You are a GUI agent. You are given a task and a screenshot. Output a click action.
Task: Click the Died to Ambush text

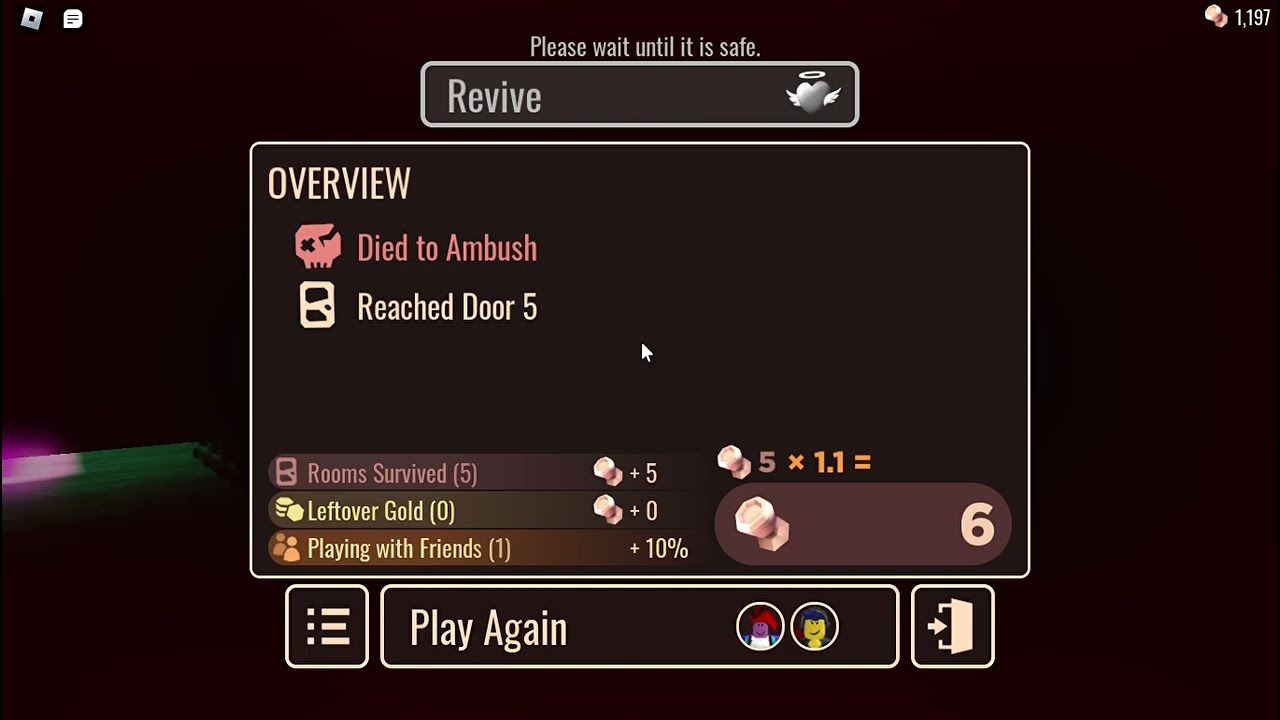coord(447,248)
